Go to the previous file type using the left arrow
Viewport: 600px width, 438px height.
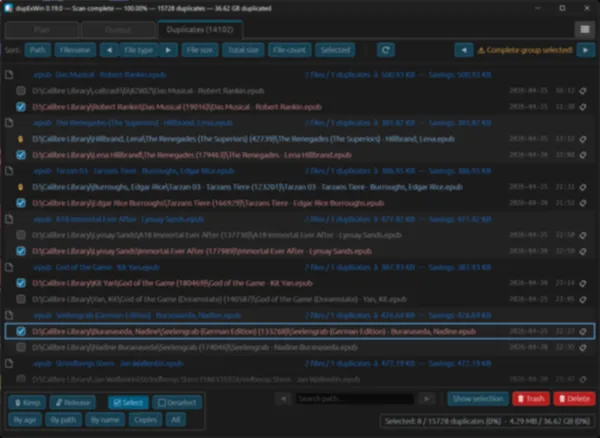click(x=109, y=50)
